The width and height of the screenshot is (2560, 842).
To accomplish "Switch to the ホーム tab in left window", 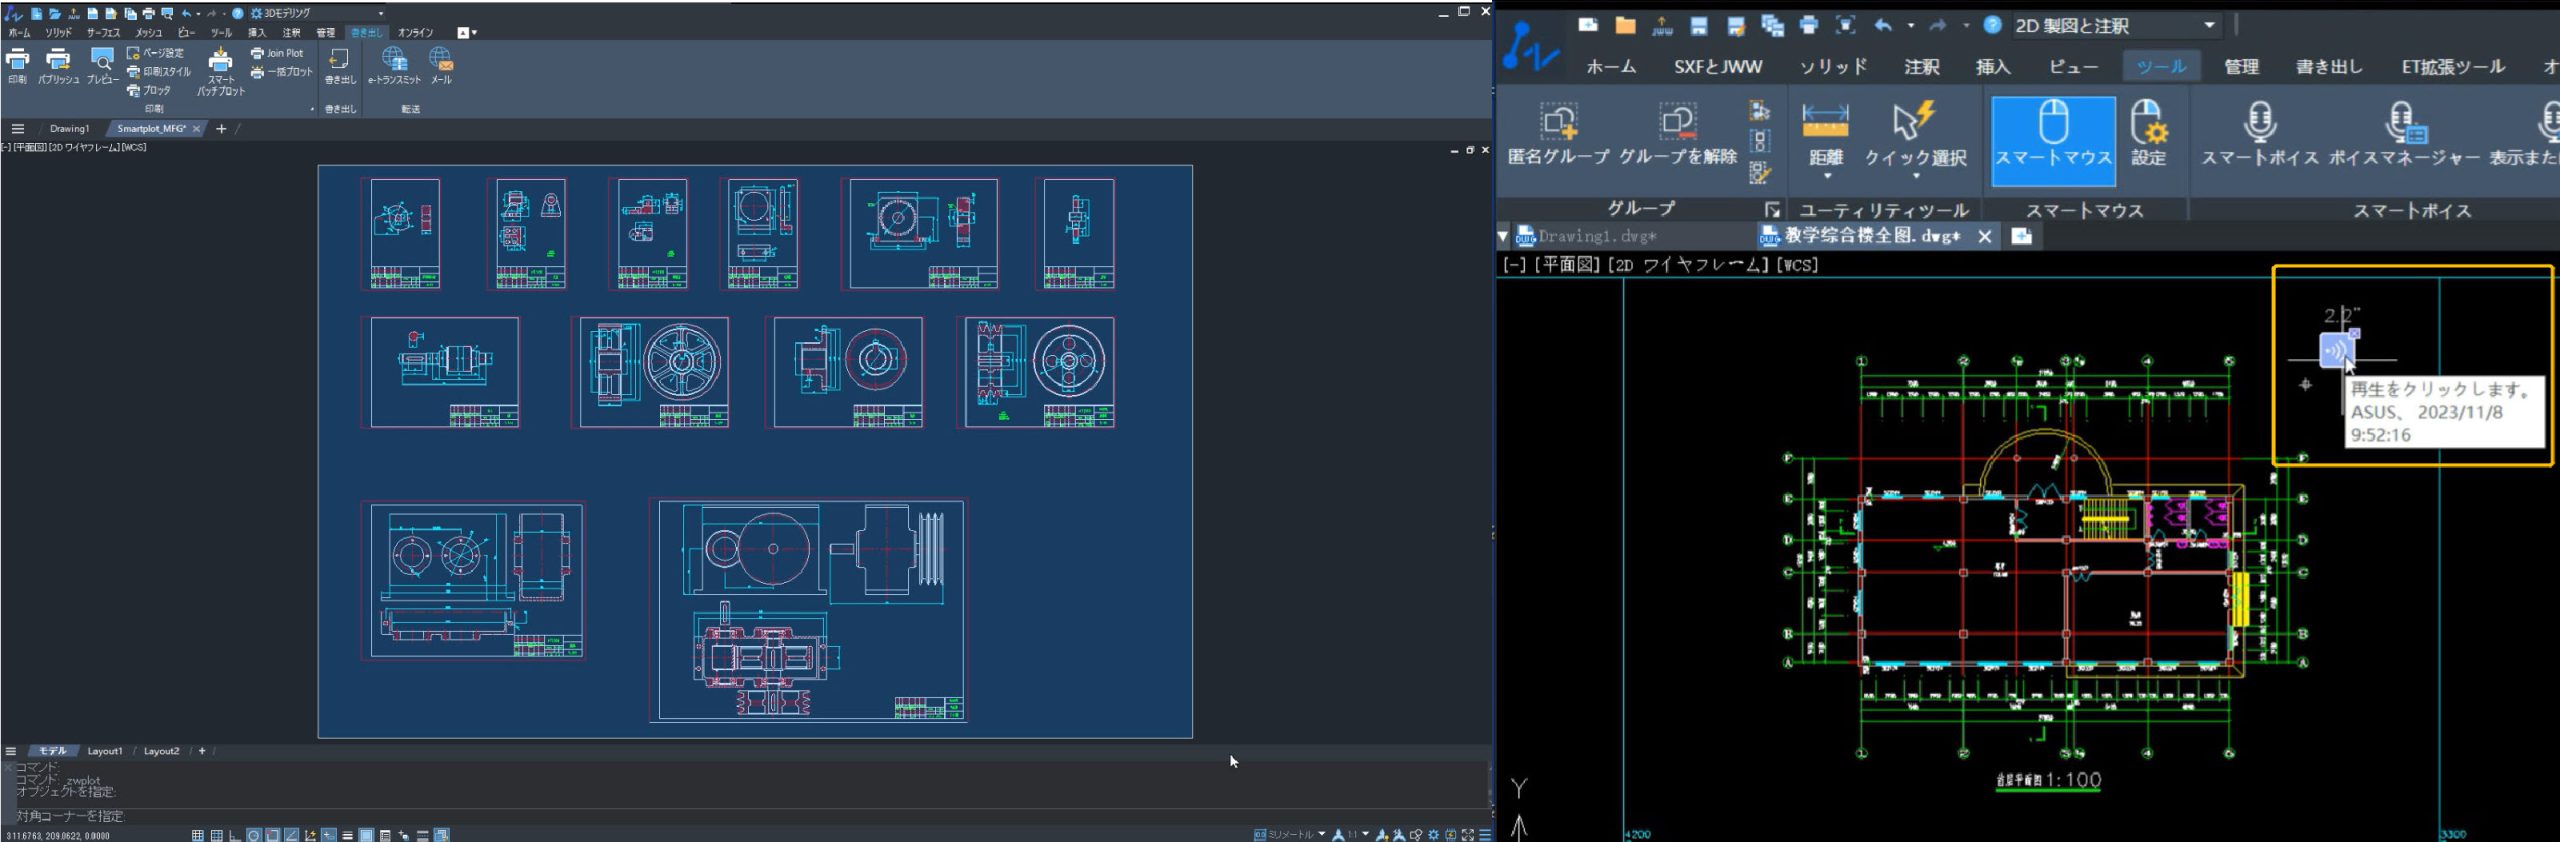I will [19, 33].
